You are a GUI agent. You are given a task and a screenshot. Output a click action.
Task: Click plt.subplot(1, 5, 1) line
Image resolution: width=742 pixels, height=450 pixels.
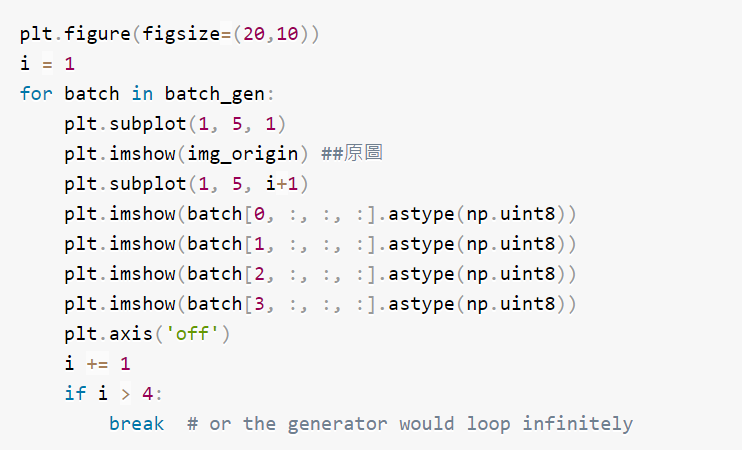click(175, 124)
